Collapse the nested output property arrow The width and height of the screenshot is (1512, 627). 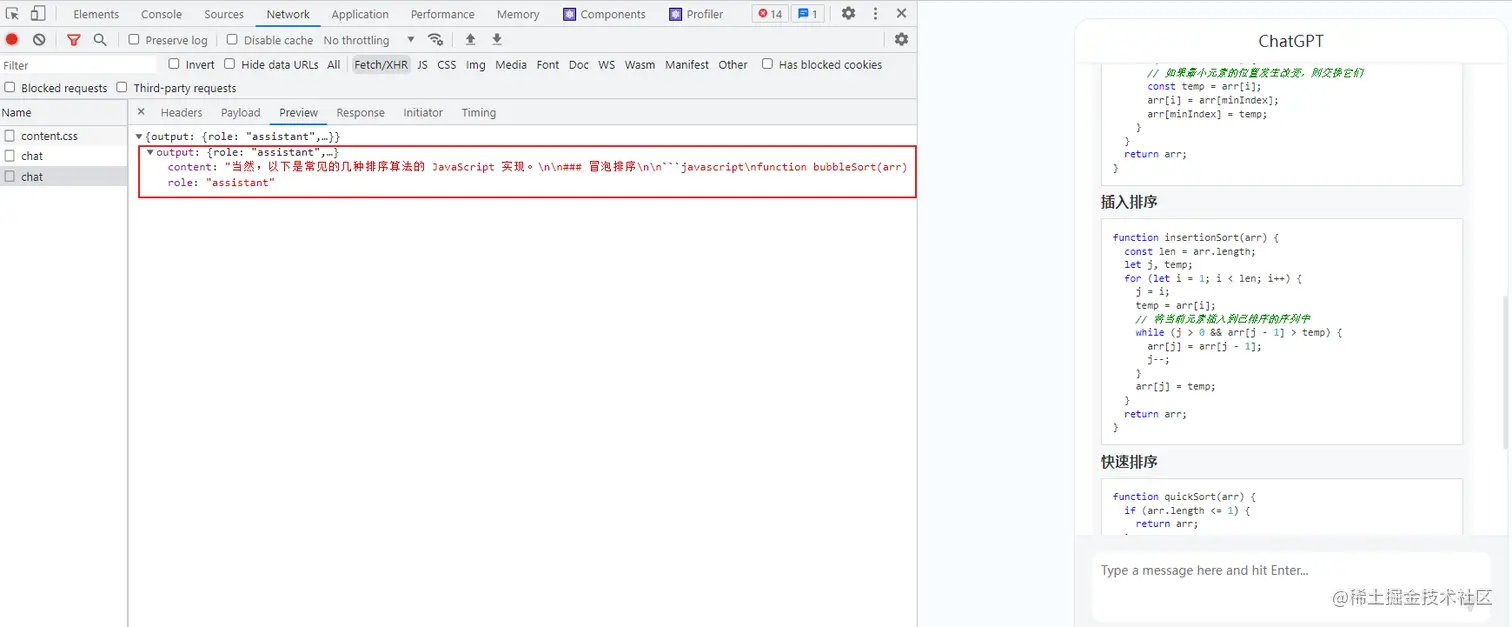151,152
